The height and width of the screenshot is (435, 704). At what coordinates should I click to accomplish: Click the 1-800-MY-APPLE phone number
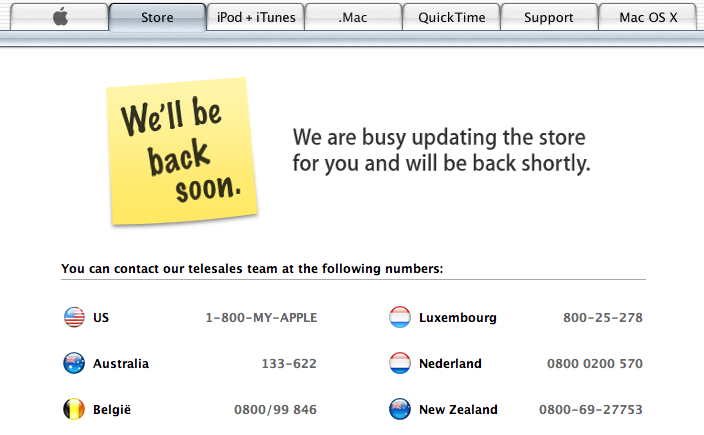[x=261, y=318]
